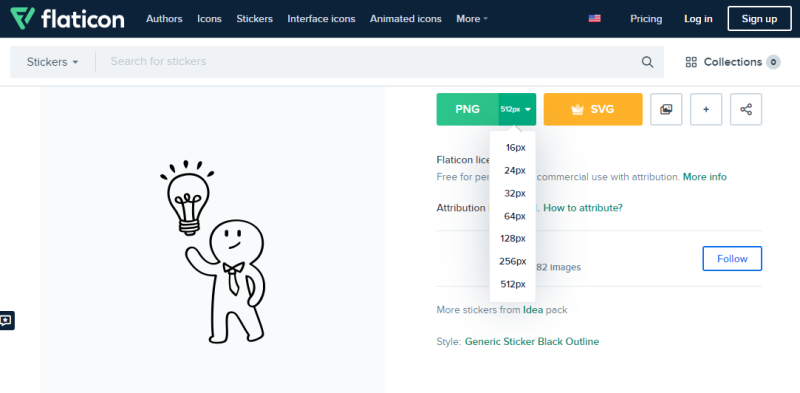Click the Follow button
This screenshot has width=800, height=393.
pyautogui.click(x=732, y=259)
